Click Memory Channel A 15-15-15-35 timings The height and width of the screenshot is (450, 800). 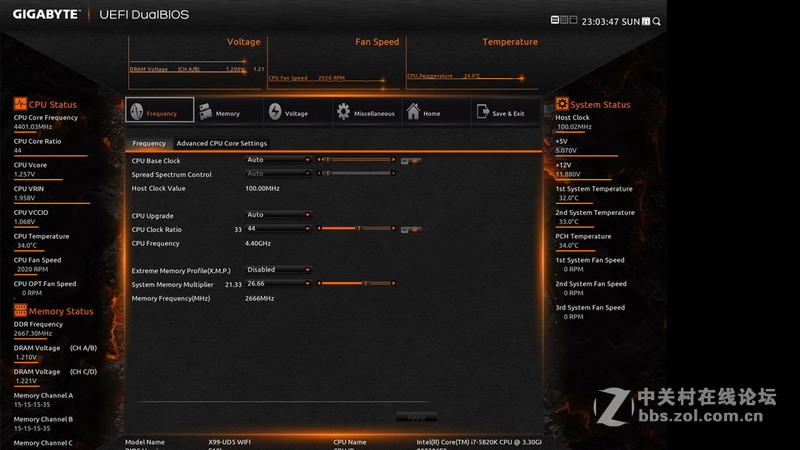(32, 405)
